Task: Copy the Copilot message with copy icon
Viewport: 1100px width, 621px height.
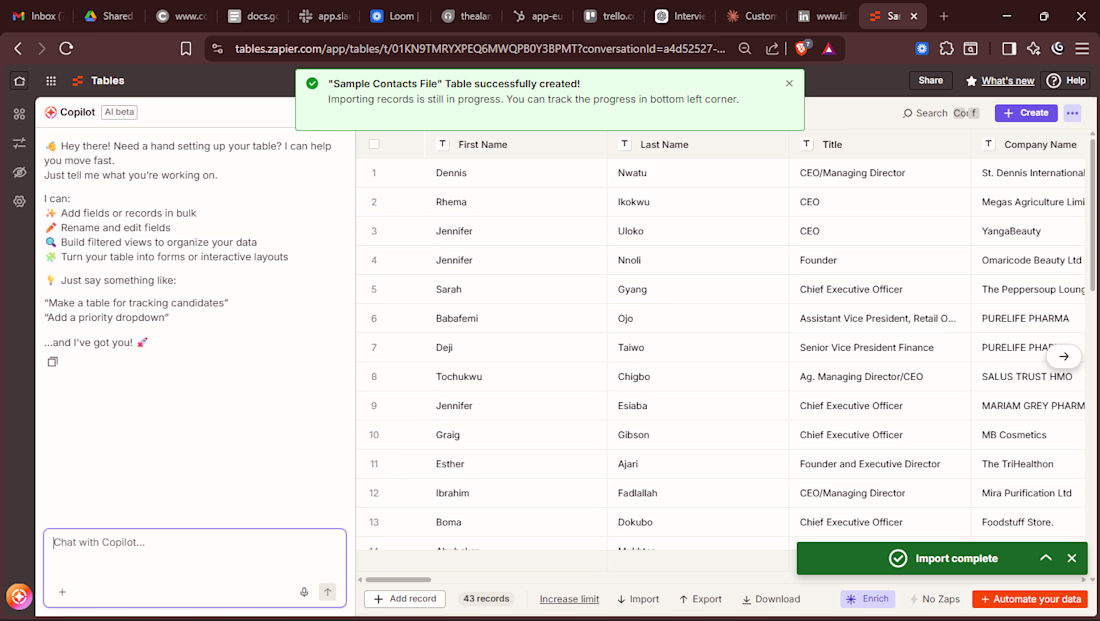Action: point(53,362)
